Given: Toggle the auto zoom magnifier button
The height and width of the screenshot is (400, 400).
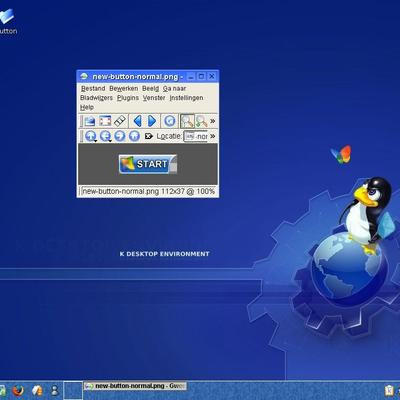Looking at the screenshot, I should click(187, 121).
